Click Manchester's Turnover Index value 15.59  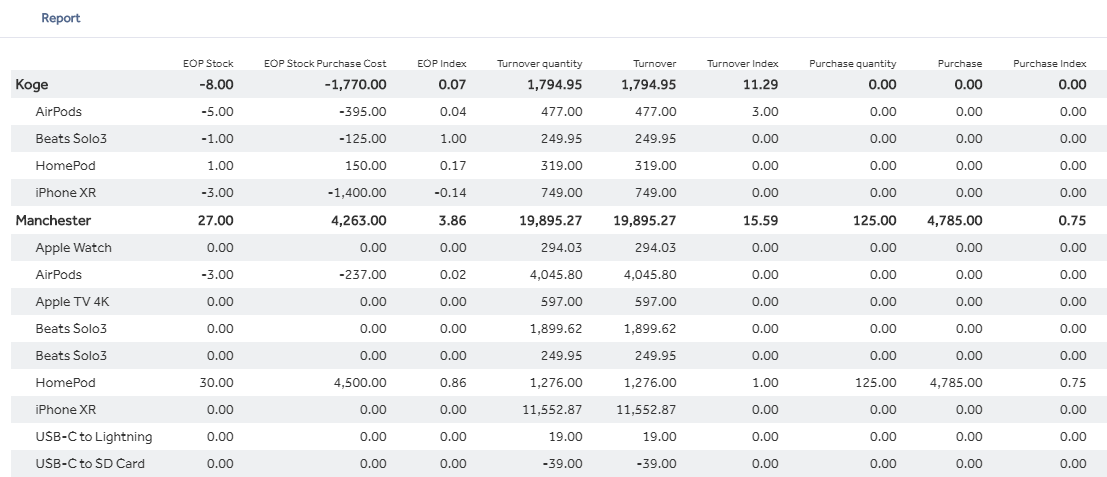point(760,220)
